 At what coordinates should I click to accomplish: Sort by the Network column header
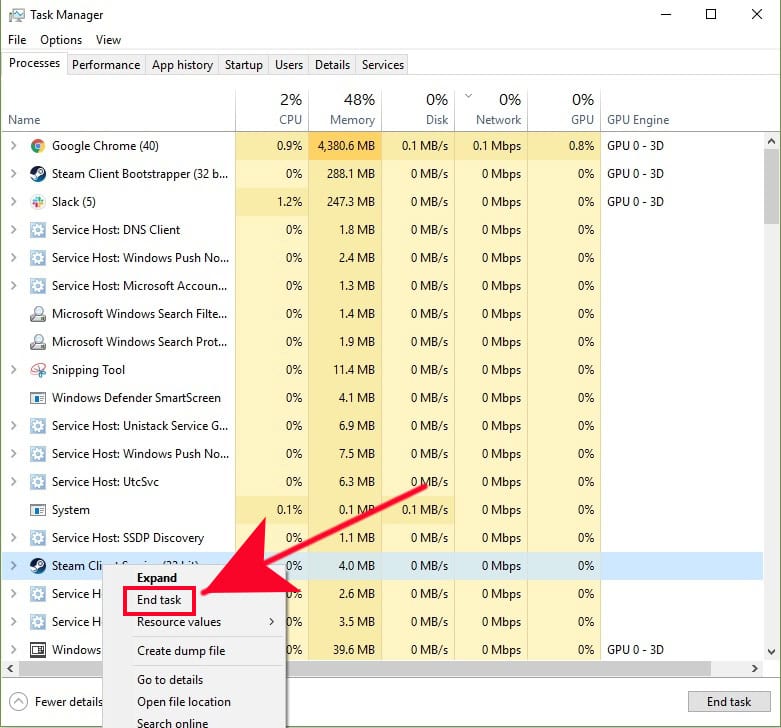pos(491,110)
